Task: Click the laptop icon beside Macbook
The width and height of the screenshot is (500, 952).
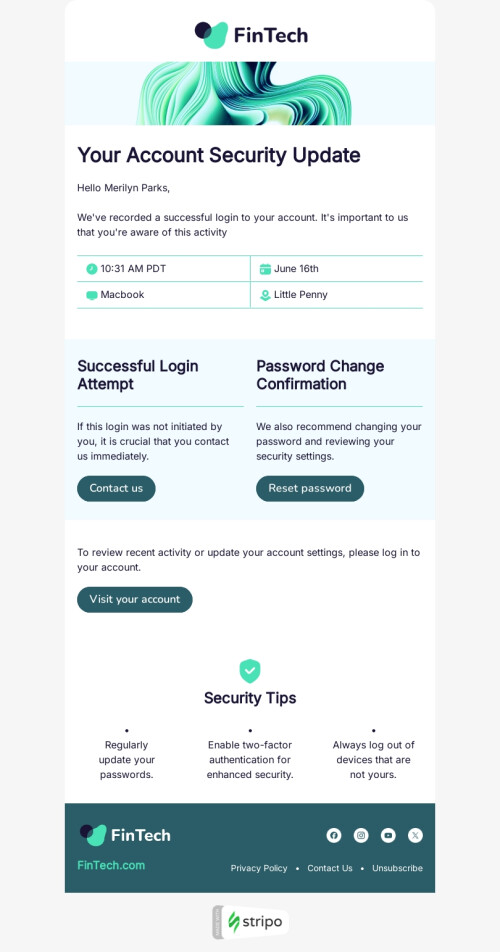Action: pos(92,295)
